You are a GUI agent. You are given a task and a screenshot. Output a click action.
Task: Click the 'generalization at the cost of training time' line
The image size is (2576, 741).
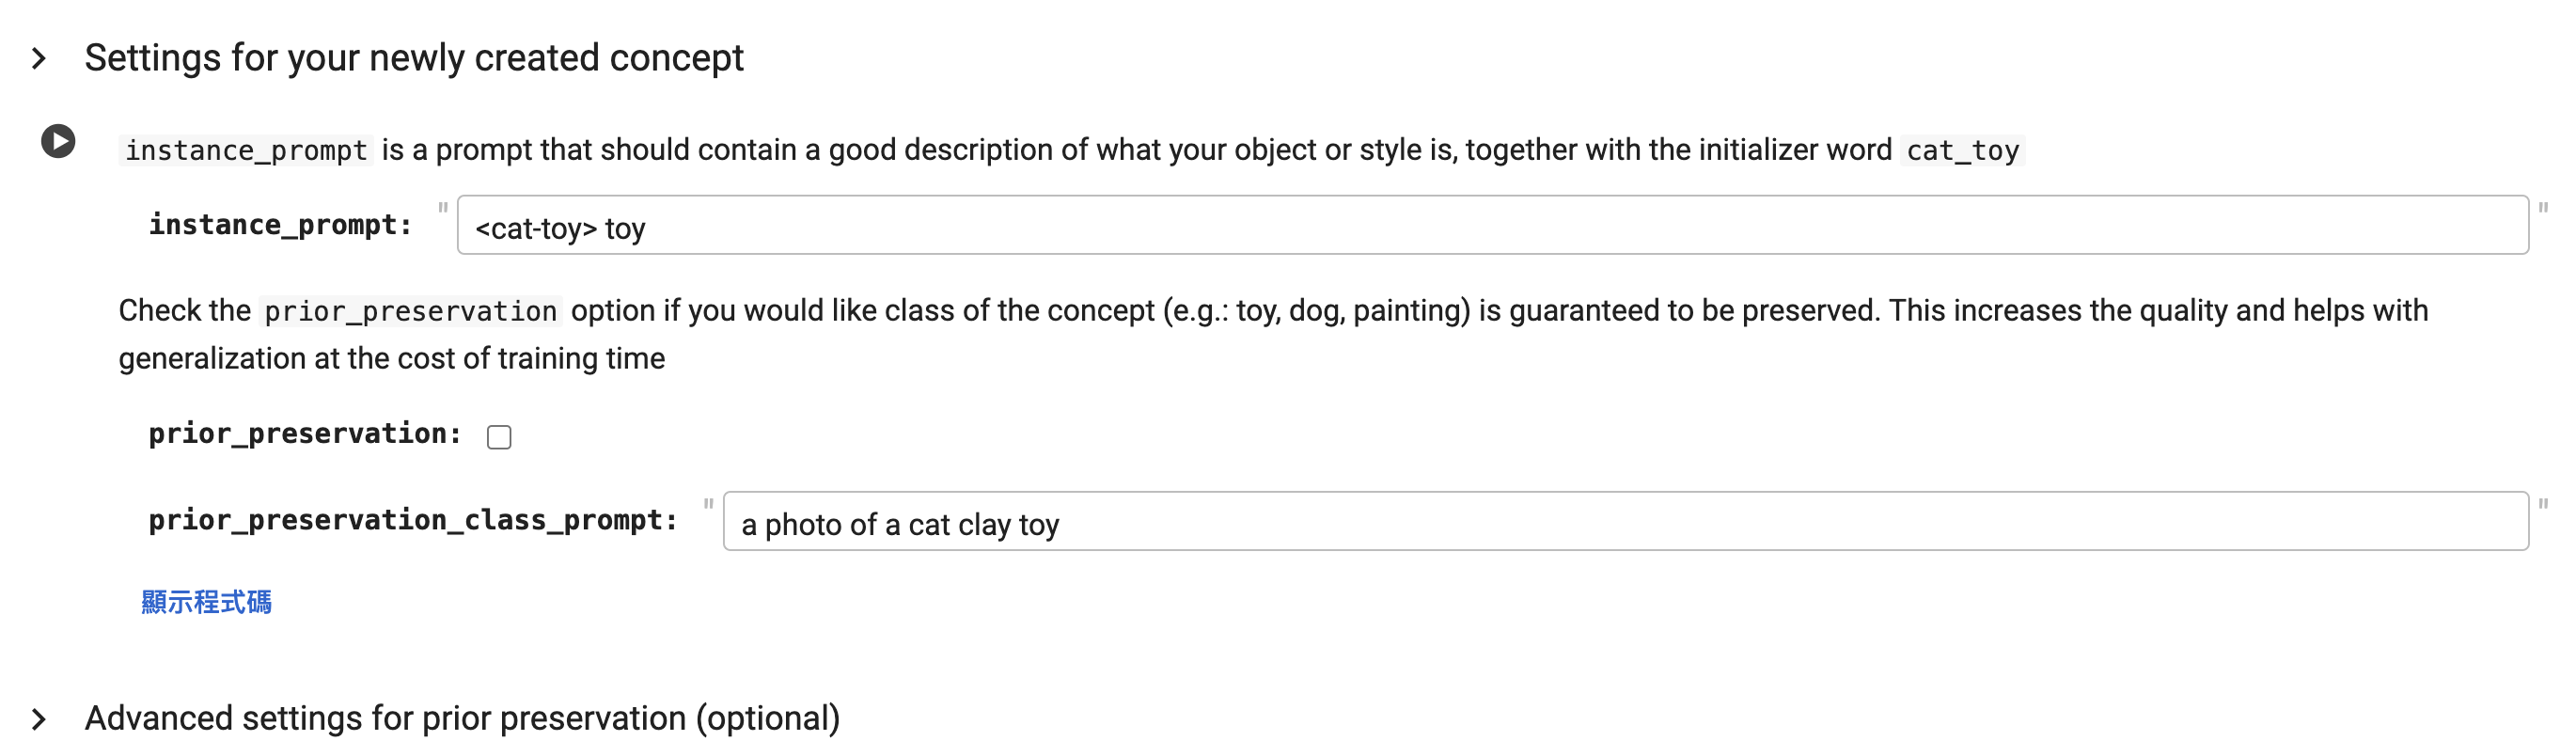click(x=392, y=358)
